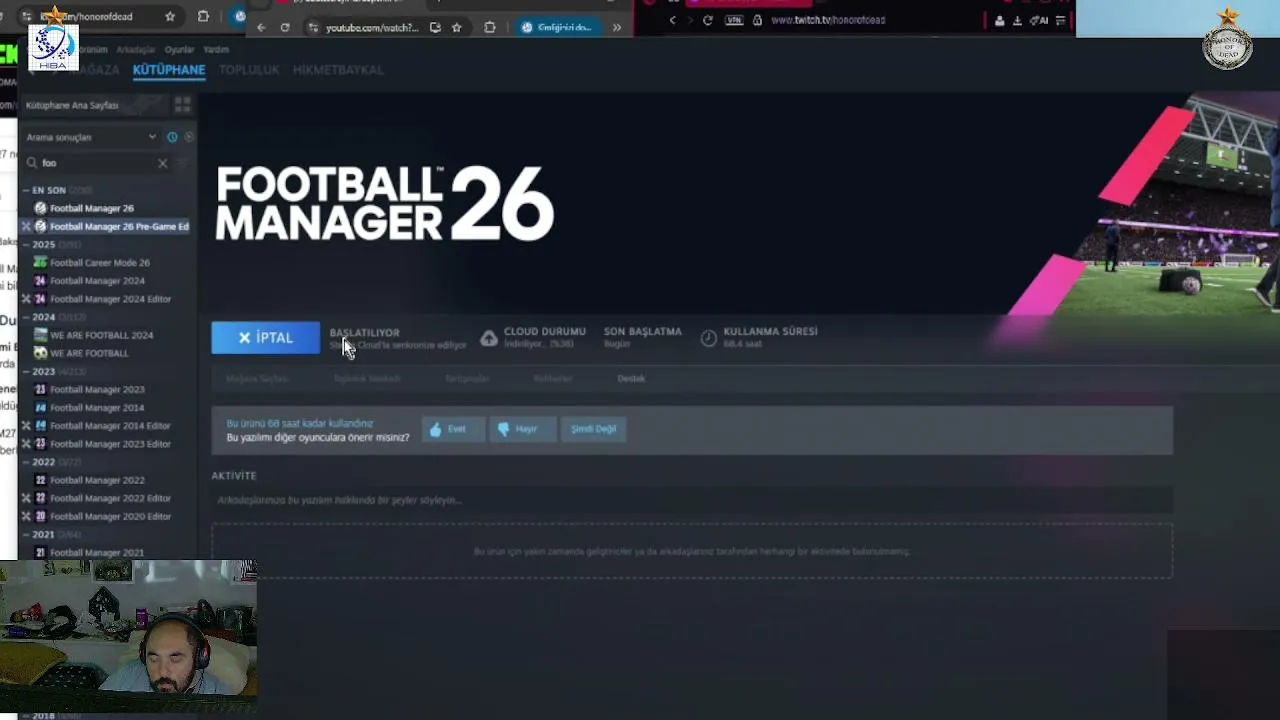Open downloads in the Twitch browser toolbar

[1017, 20]
